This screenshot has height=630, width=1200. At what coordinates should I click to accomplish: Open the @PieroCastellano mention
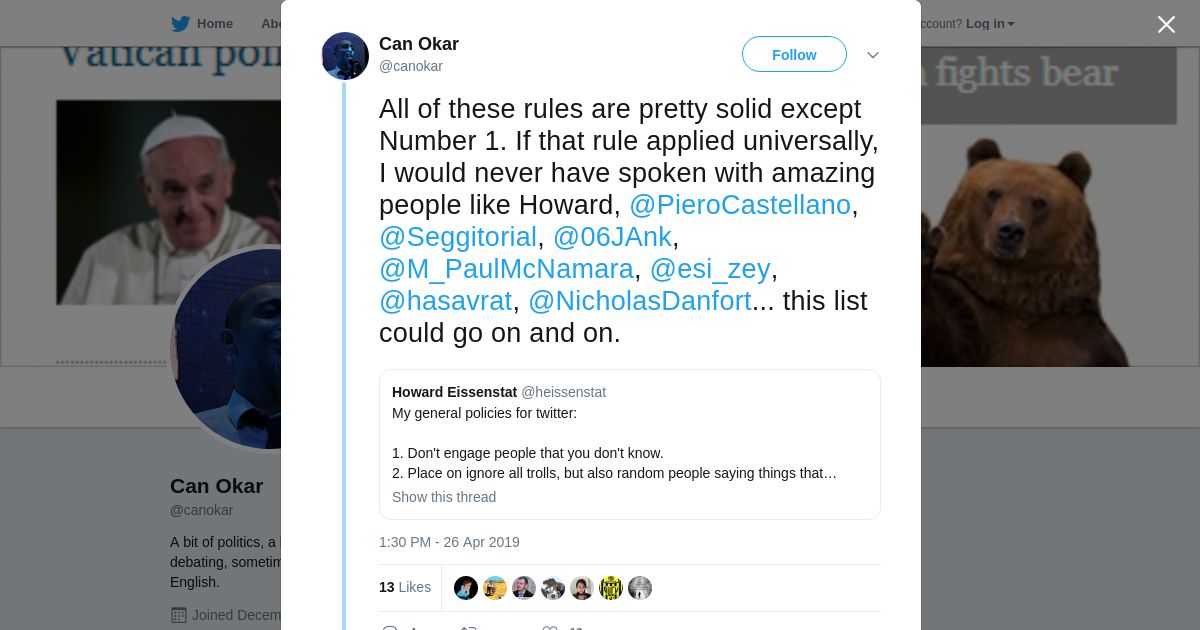click(739, 205)
